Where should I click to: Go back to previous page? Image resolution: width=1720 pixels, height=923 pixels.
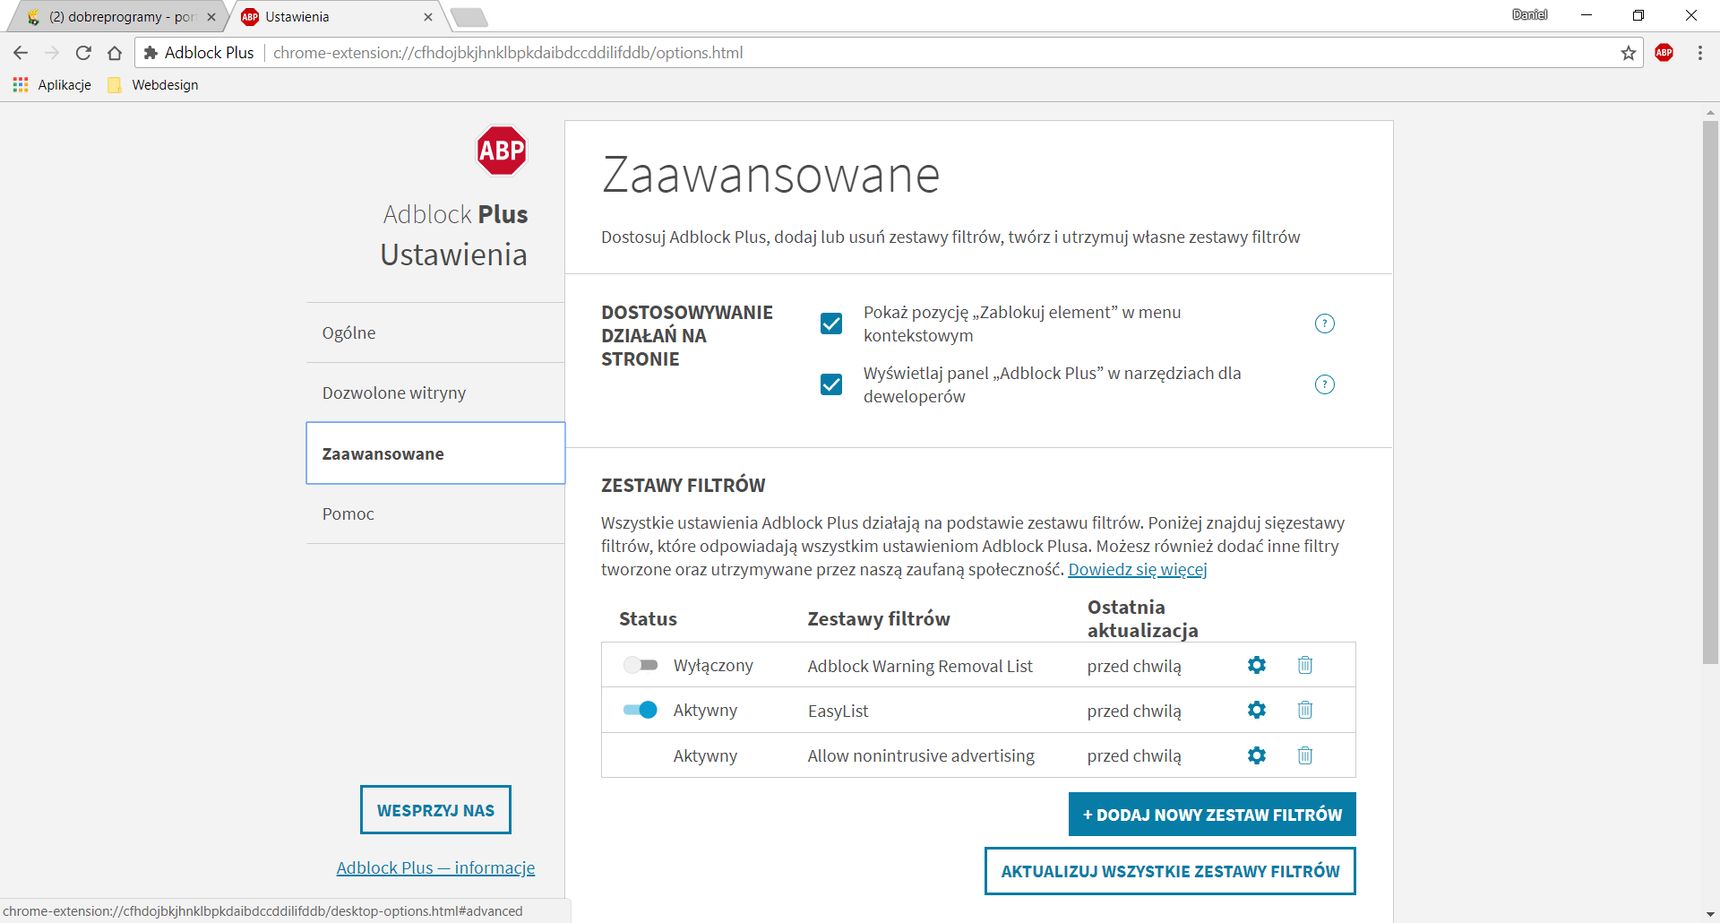[21, 53]
